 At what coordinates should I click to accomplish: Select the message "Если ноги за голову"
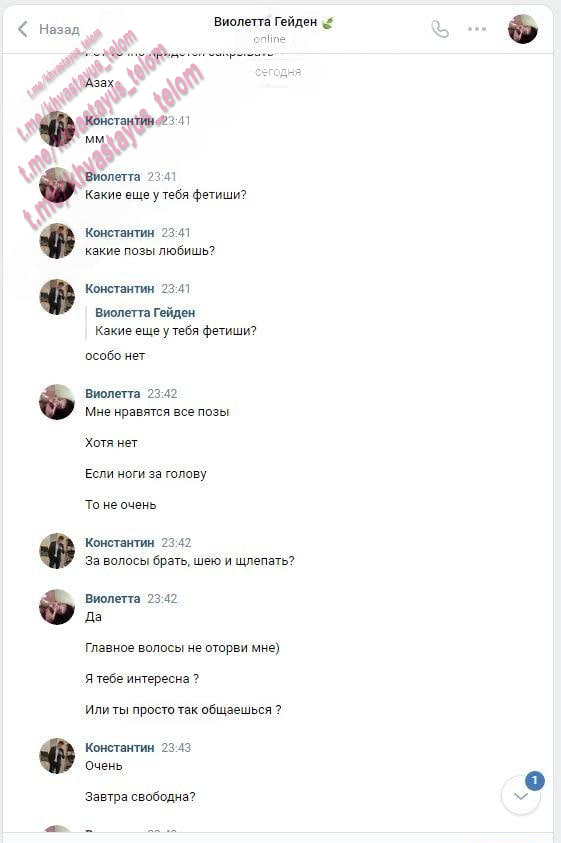146,474
